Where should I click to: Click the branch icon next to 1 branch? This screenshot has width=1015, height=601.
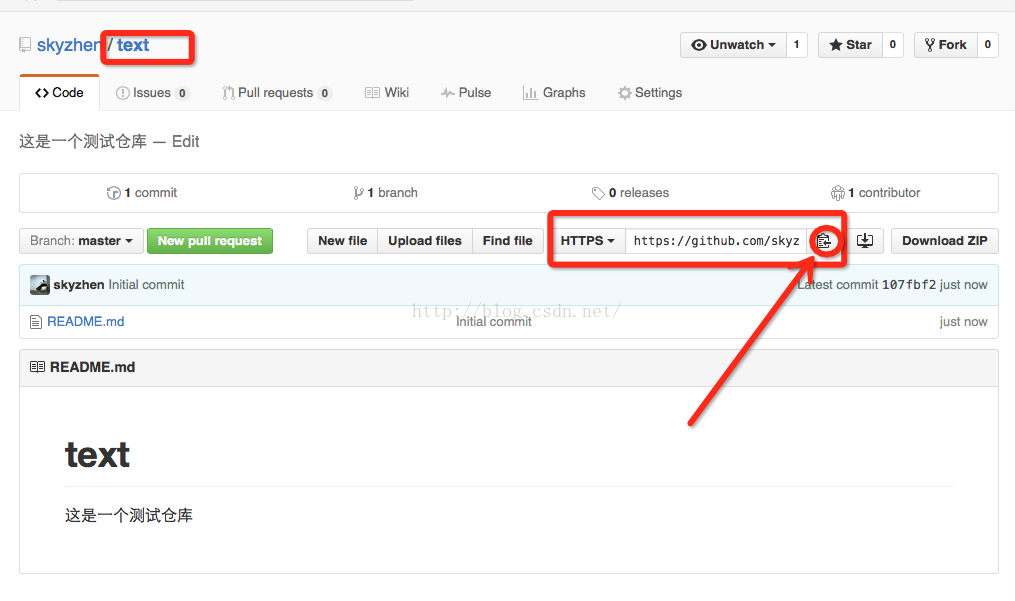358,193
